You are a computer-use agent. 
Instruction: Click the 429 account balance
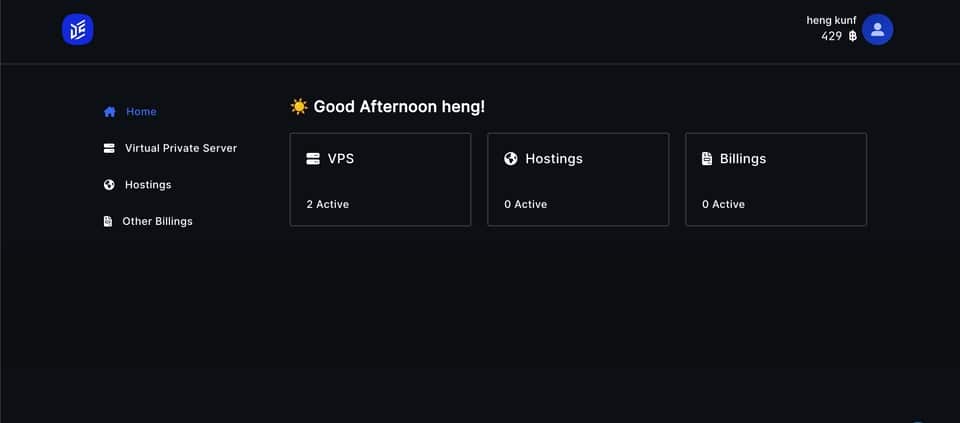click(831, 37)
